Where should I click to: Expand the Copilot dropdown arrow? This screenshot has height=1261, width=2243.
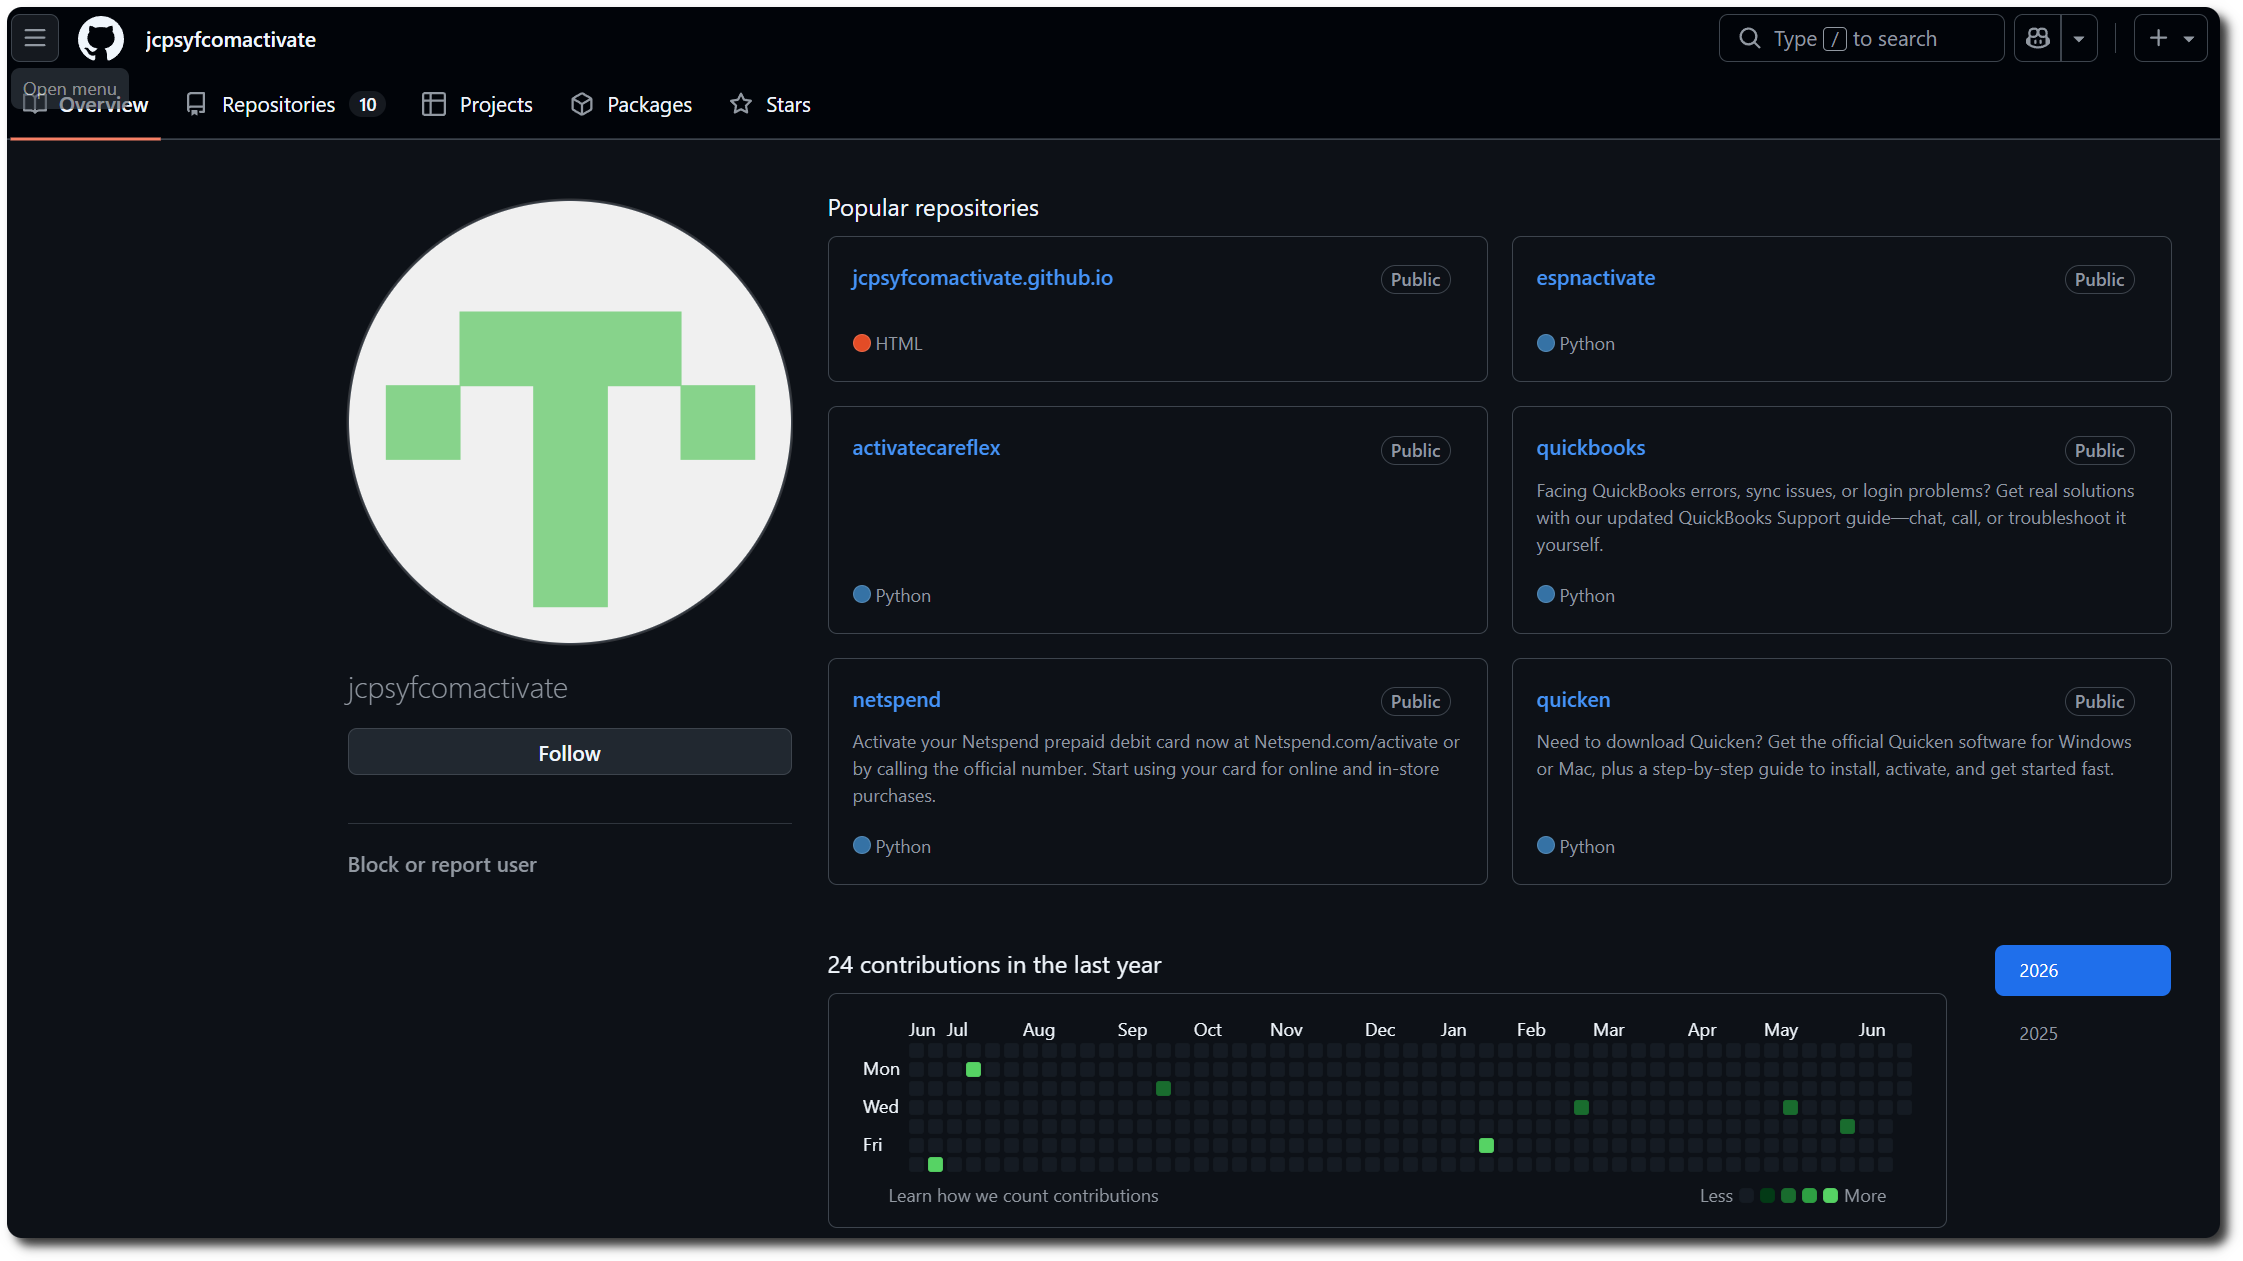coord(2079,39)
